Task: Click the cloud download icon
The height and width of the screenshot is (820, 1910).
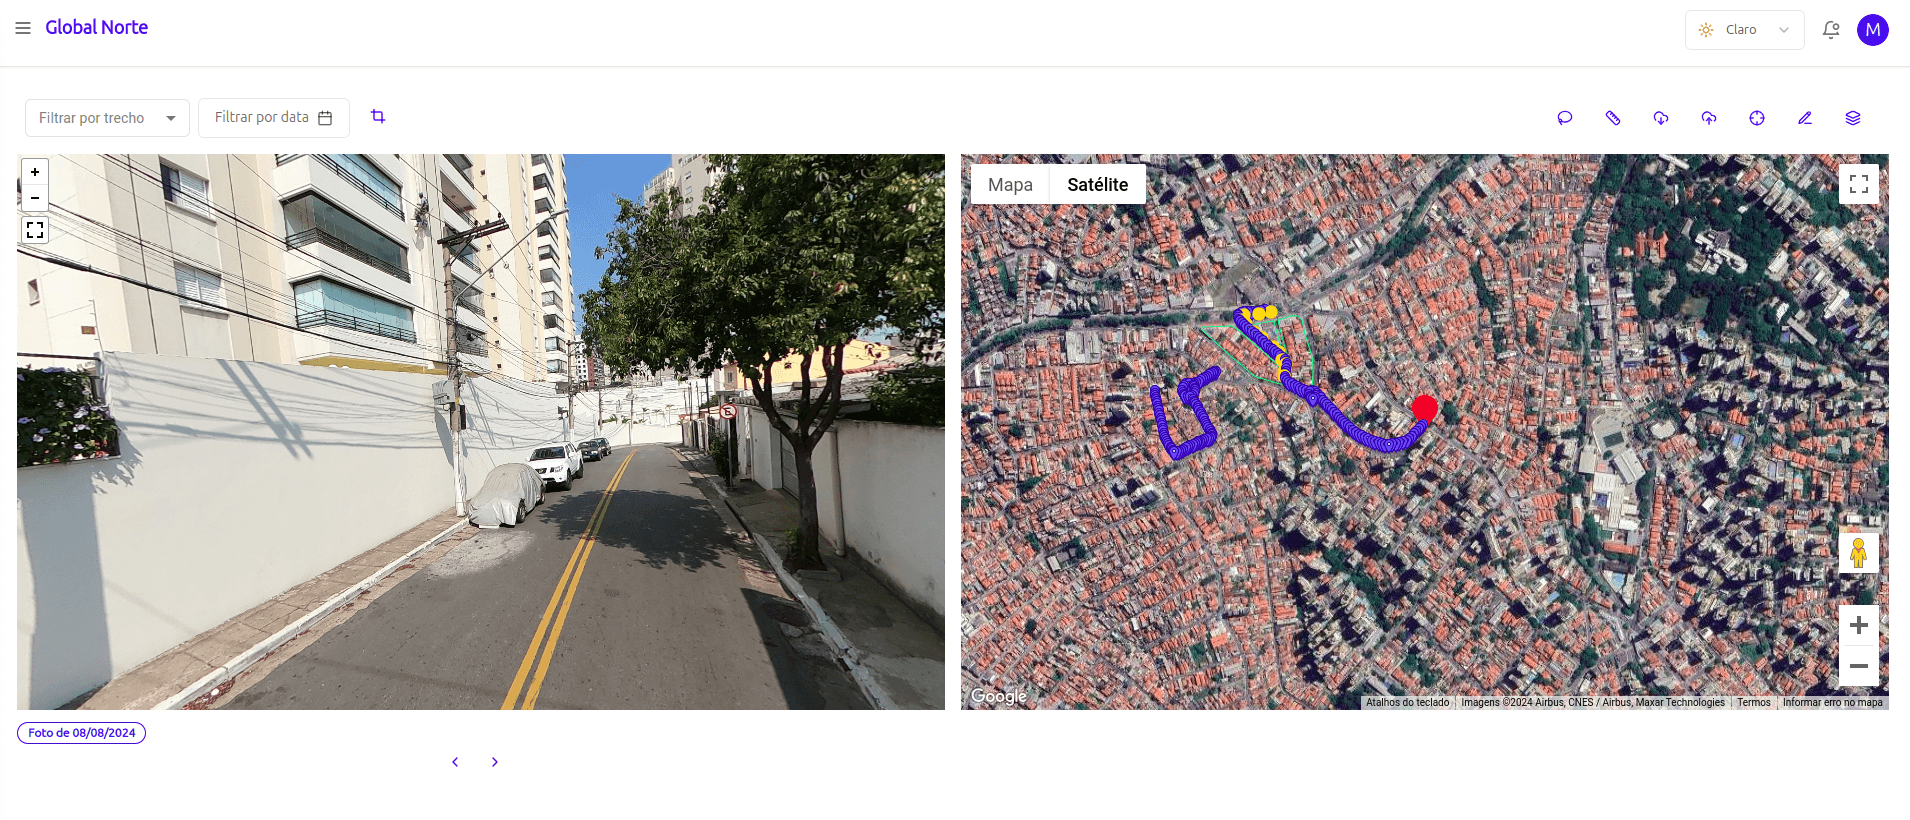Action: (1661, 118)
